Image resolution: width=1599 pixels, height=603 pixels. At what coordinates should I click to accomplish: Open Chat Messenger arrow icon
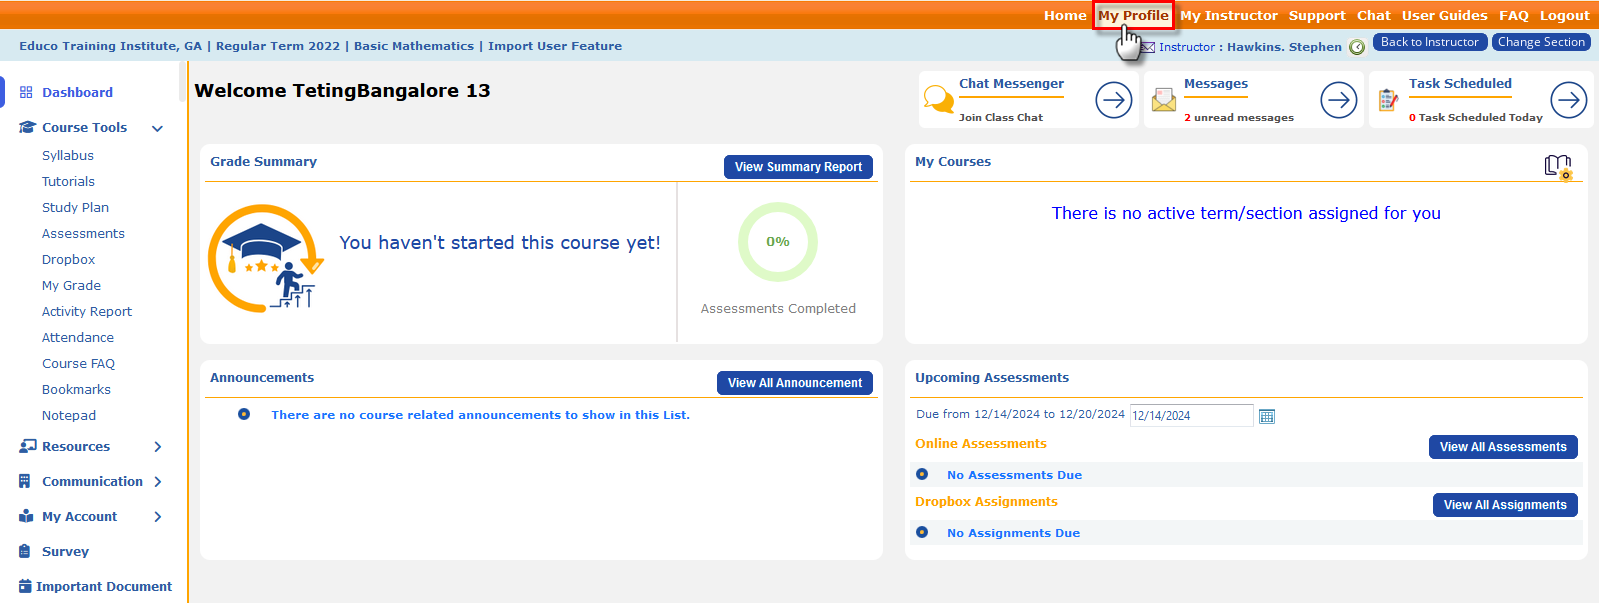[x=1113, y=100]
